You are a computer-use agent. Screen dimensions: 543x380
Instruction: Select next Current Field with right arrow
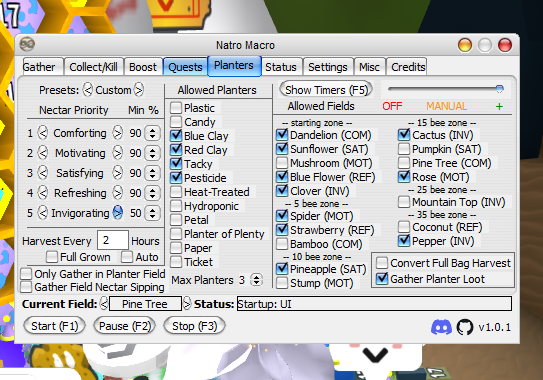(187, 304)
